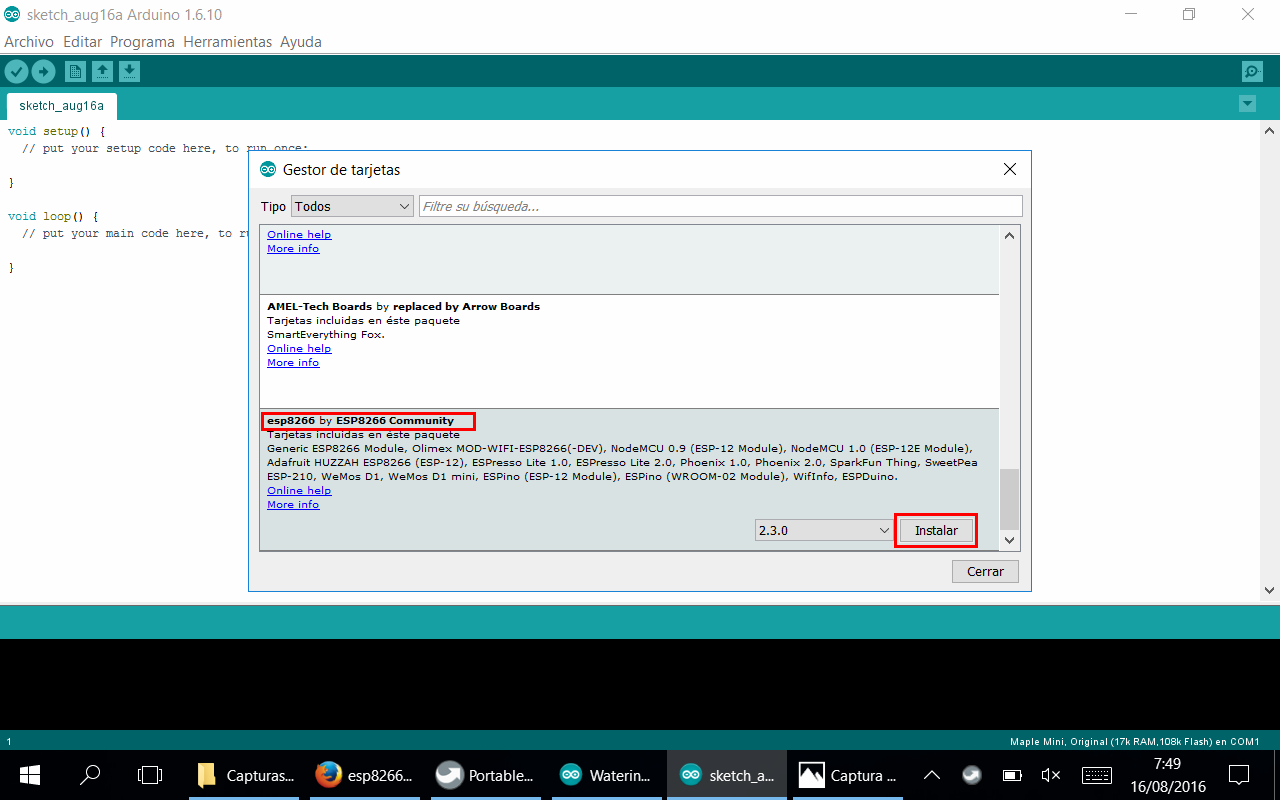Image resolution: width=1280 pixels, height=800 pixels.
Task: Click Instalar for the esp8266 package
Action: coord(936,531)
